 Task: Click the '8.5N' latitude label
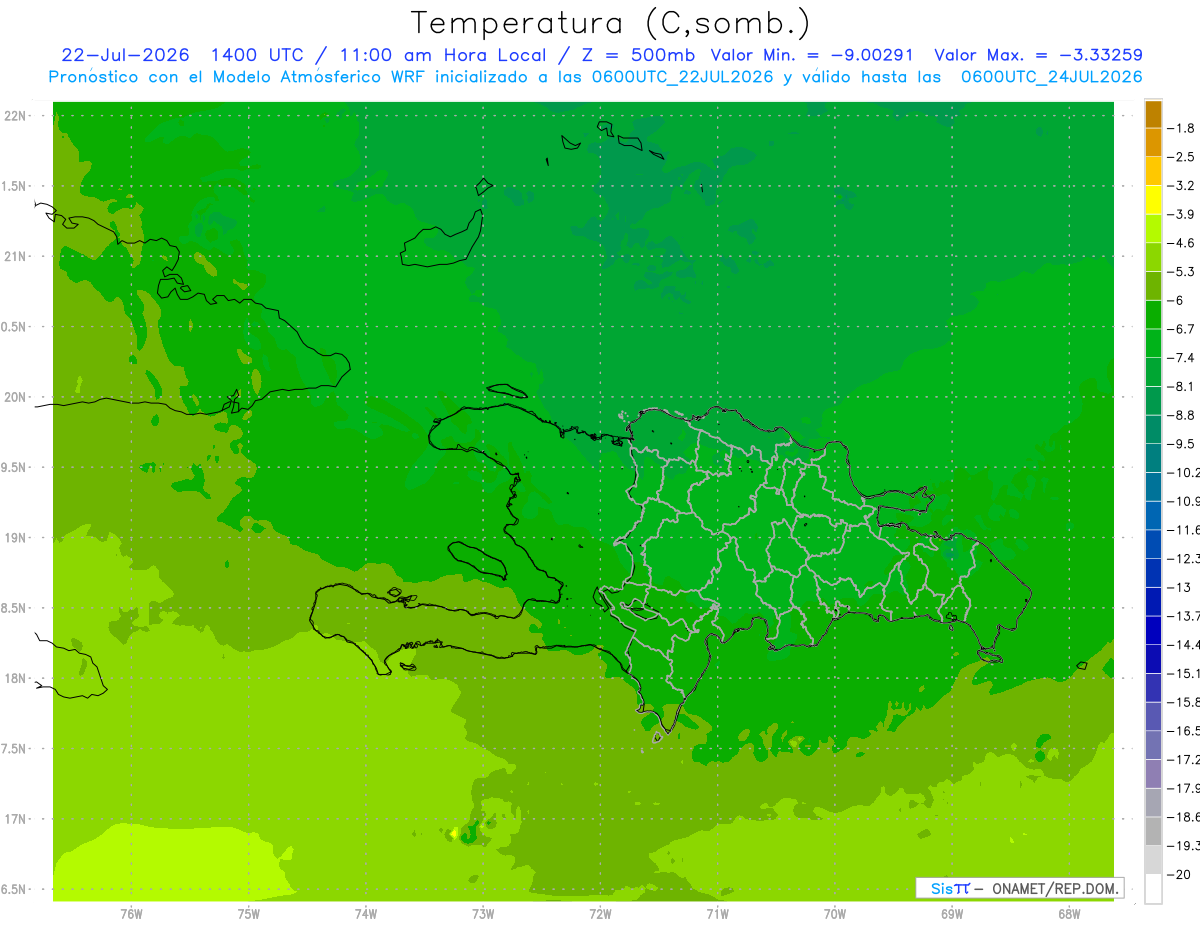[15, 608]
